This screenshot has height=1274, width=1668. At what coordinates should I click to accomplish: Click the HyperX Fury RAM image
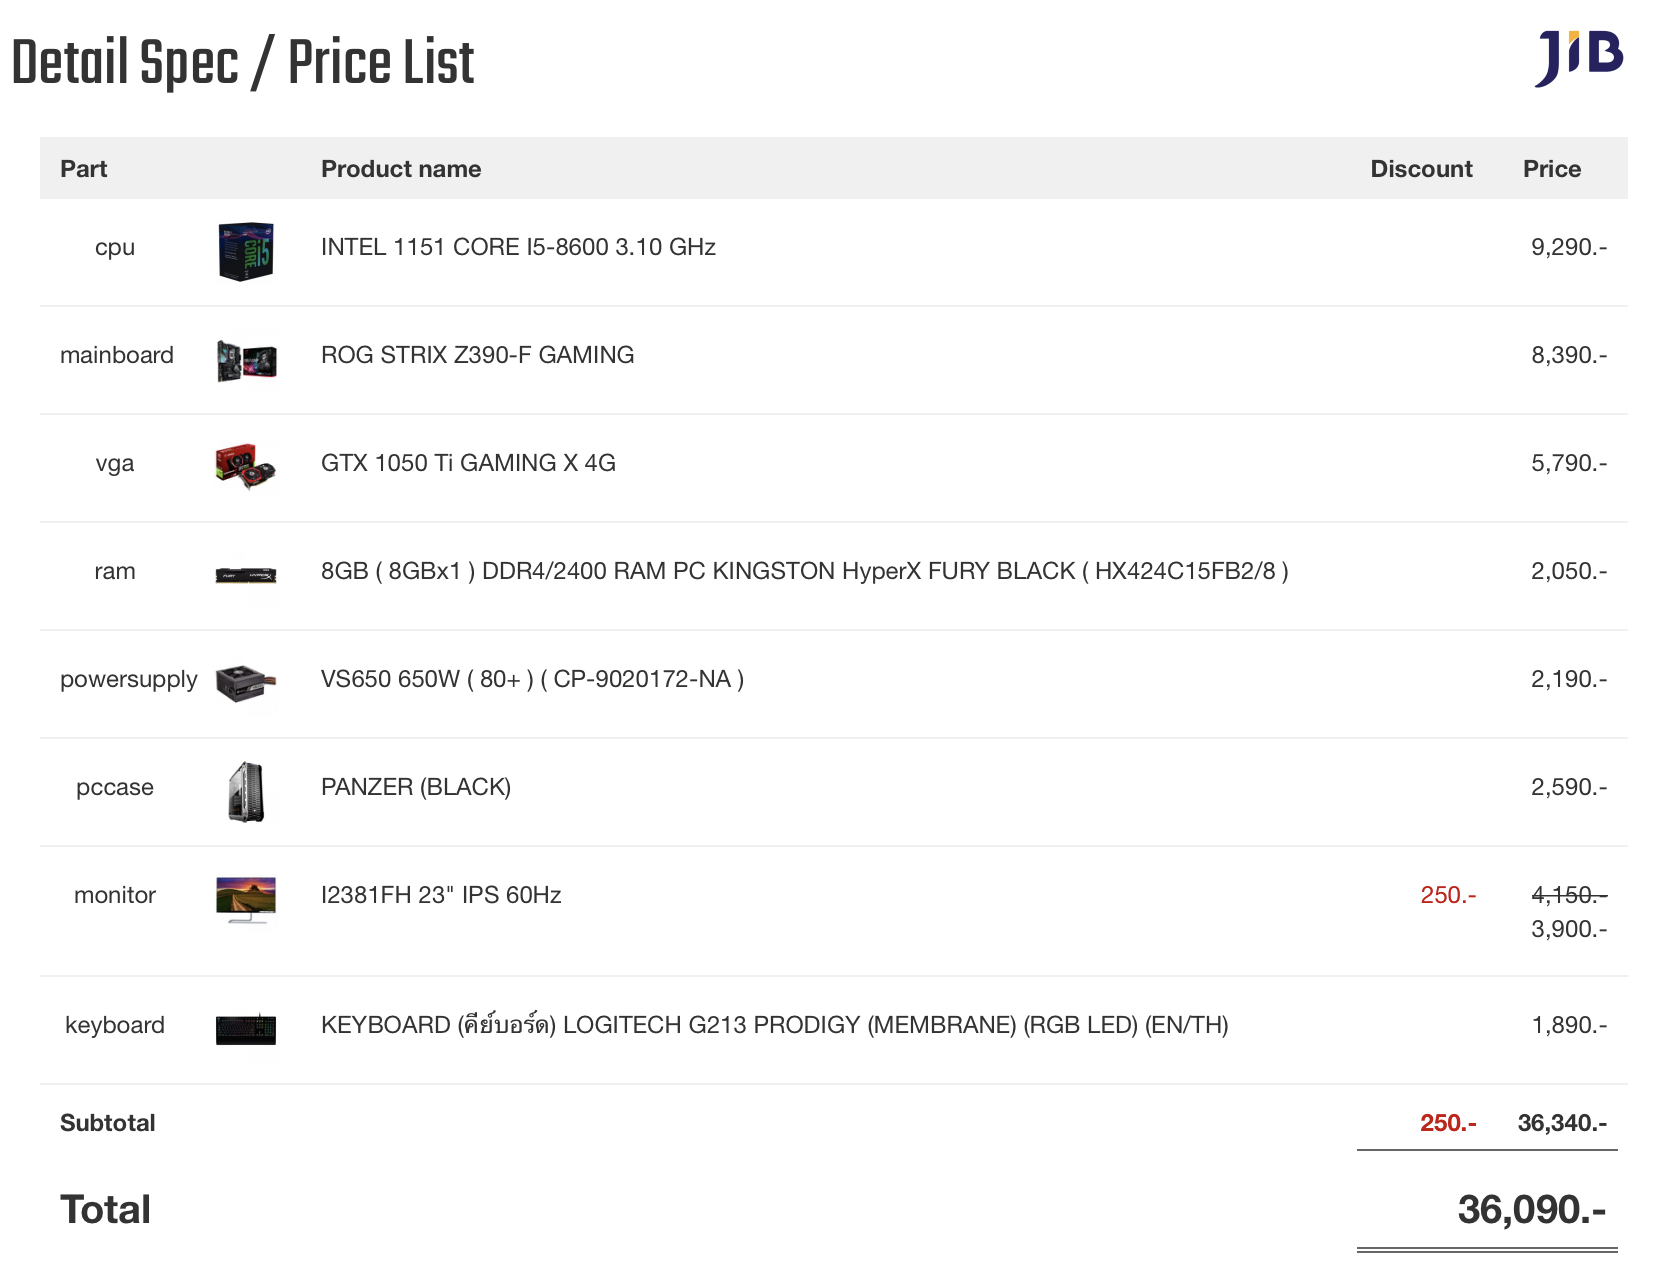point(246,575)
